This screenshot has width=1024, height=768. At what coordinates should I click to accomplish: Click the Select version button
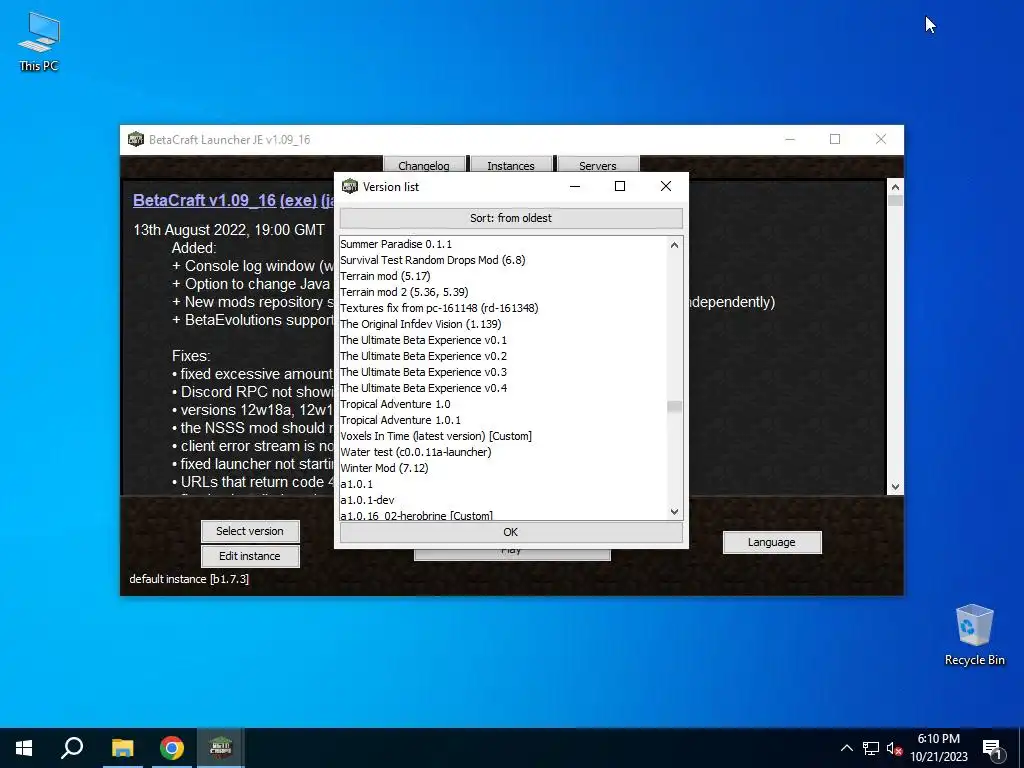(250, 531)
